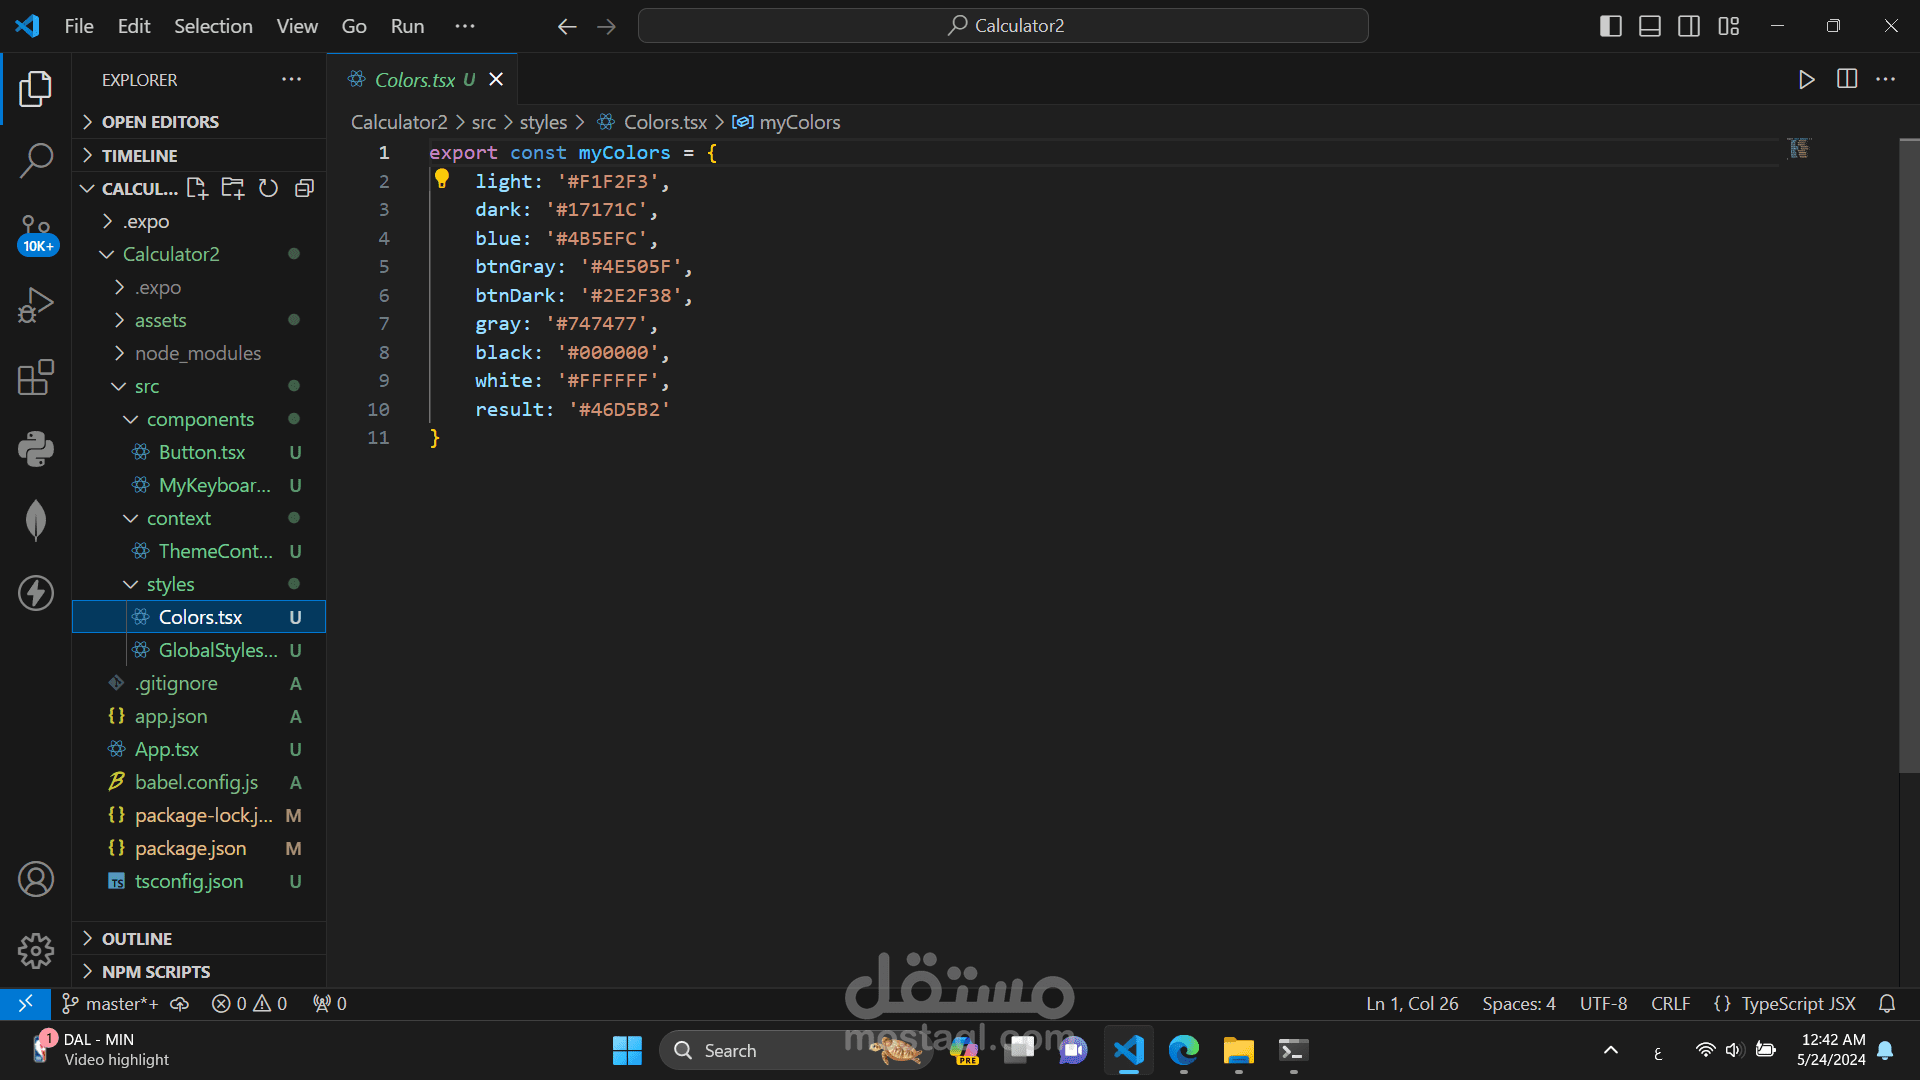Click New File icon in Explorer header

click(x=197, y=188)
